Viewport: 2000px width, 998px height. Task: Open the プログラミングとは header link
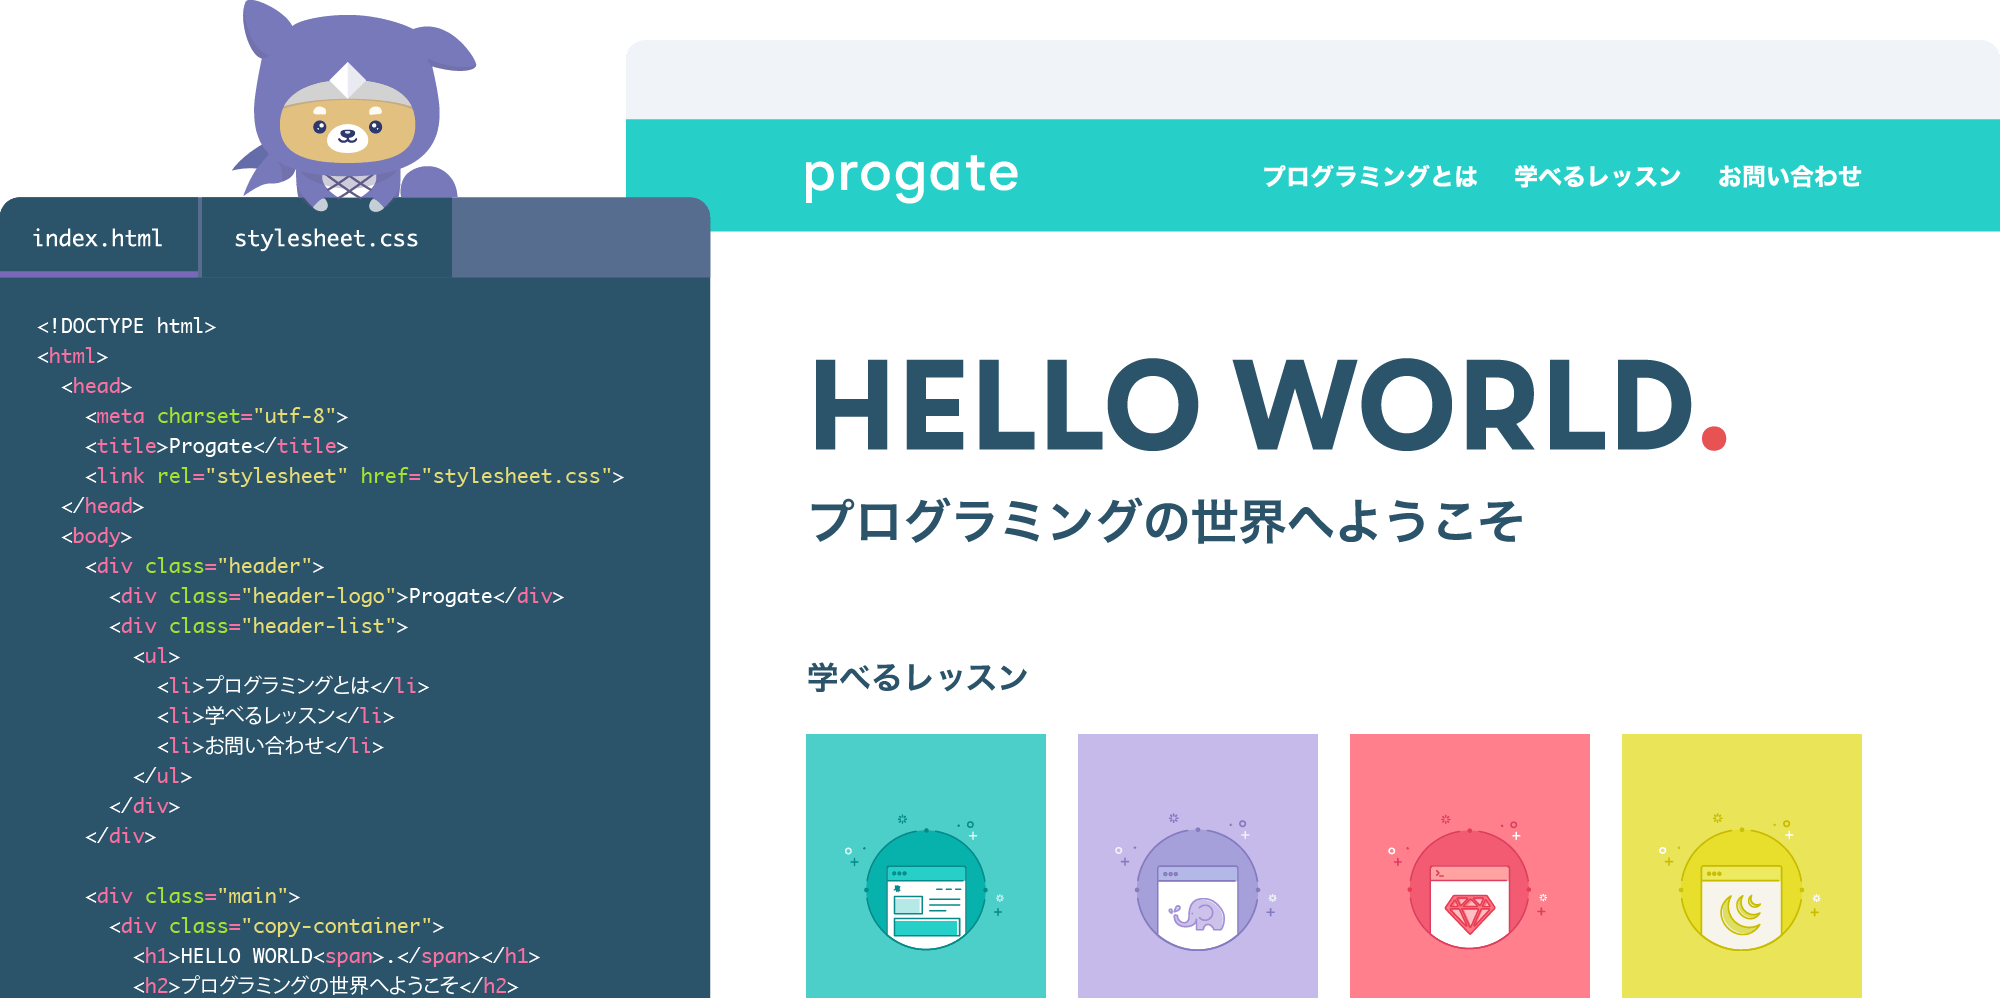[1369, 176]
